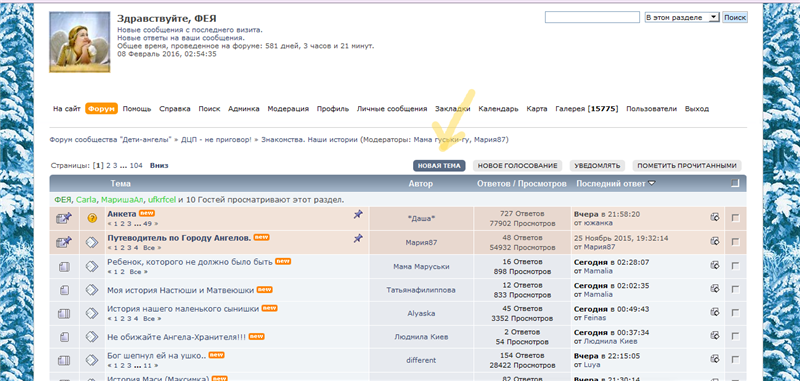Open last post icon for Моя история Настюши
Screen dimensions: 800x381
click(x=715, y=289)
